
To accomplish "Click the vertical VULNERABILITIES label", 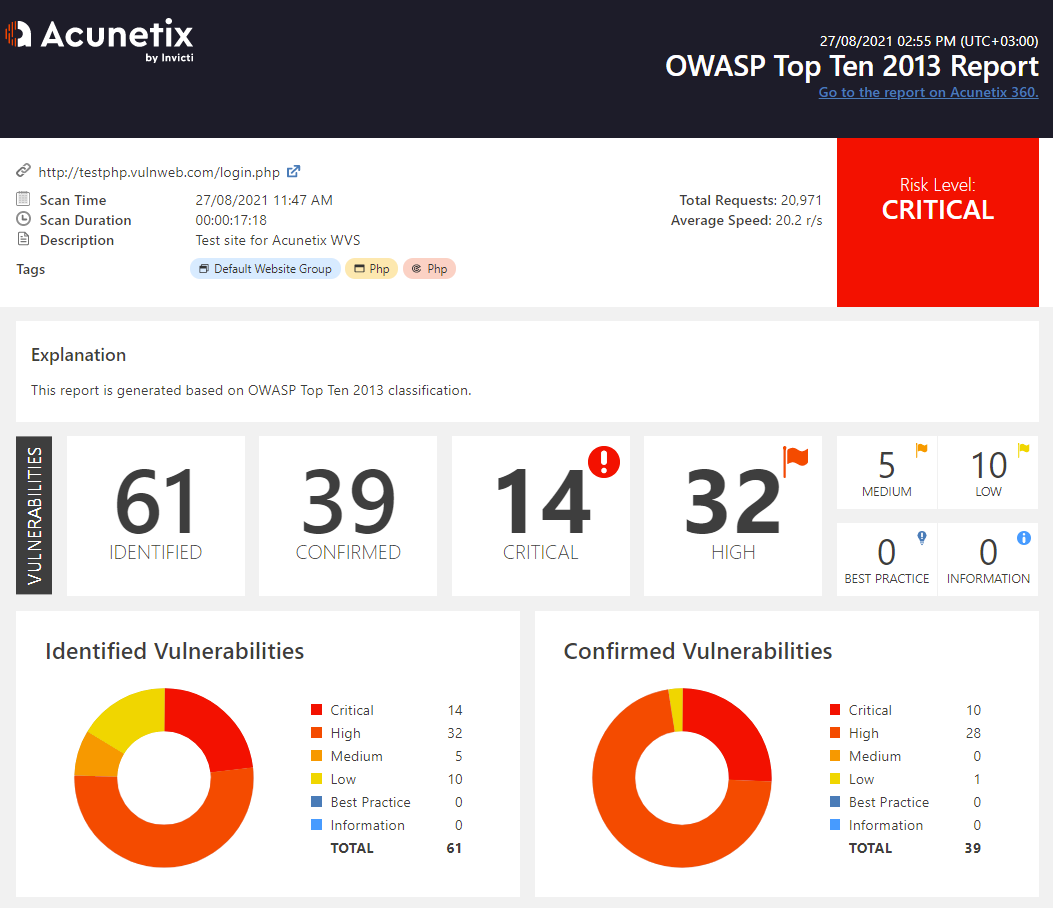I will coord(34,516).
